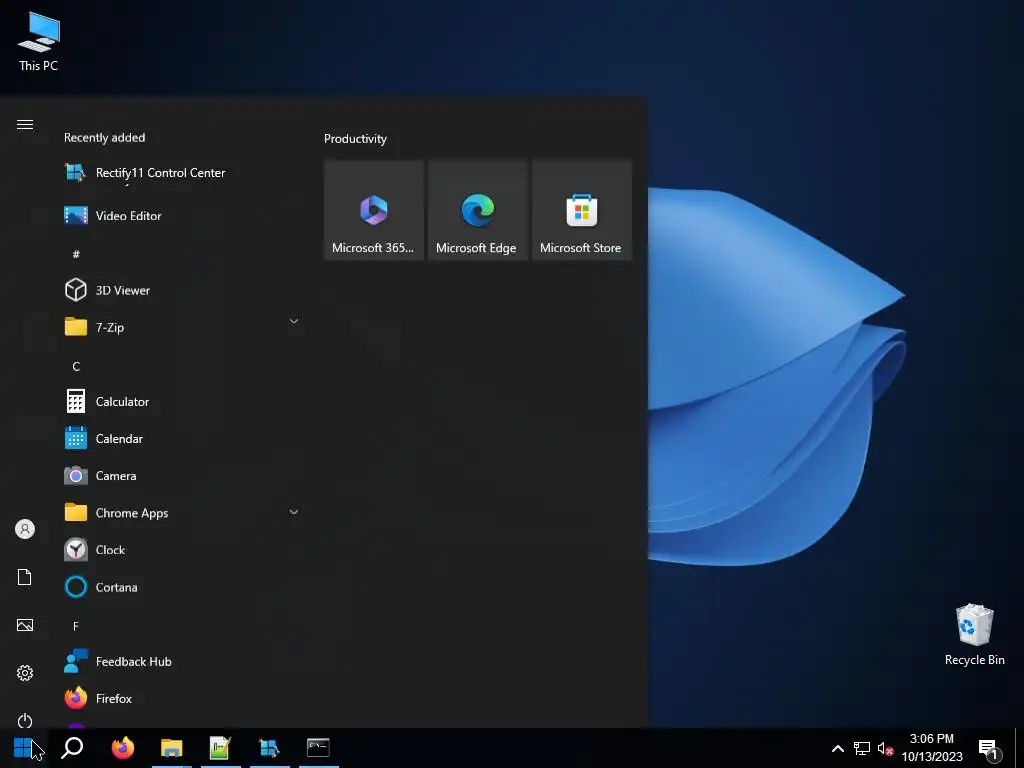This screenshot has width=1024, height=768.
Task: Open Documents from the Start sidebar
Action: 25,577
